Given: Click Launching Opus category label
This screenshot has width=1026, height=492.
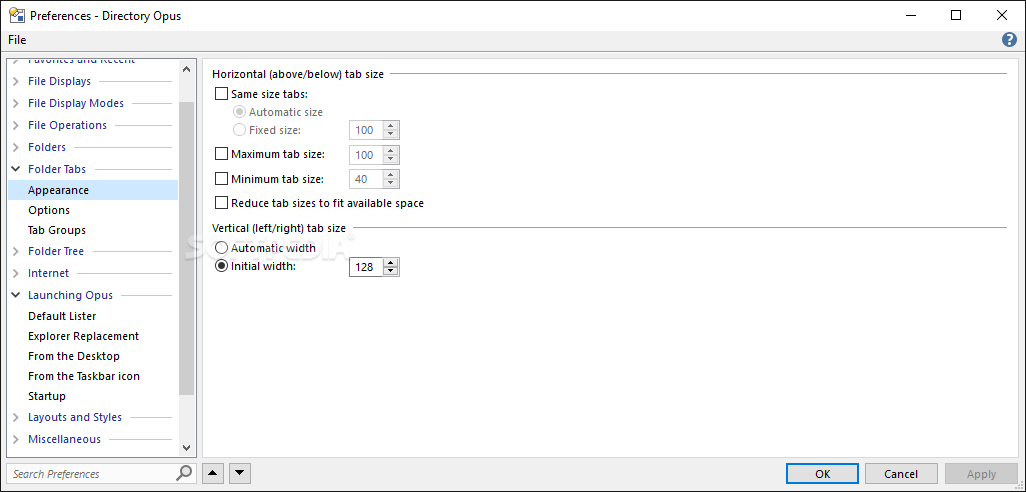Looking at the screenshot, I should pyautogui.click(x=71, y=295).
